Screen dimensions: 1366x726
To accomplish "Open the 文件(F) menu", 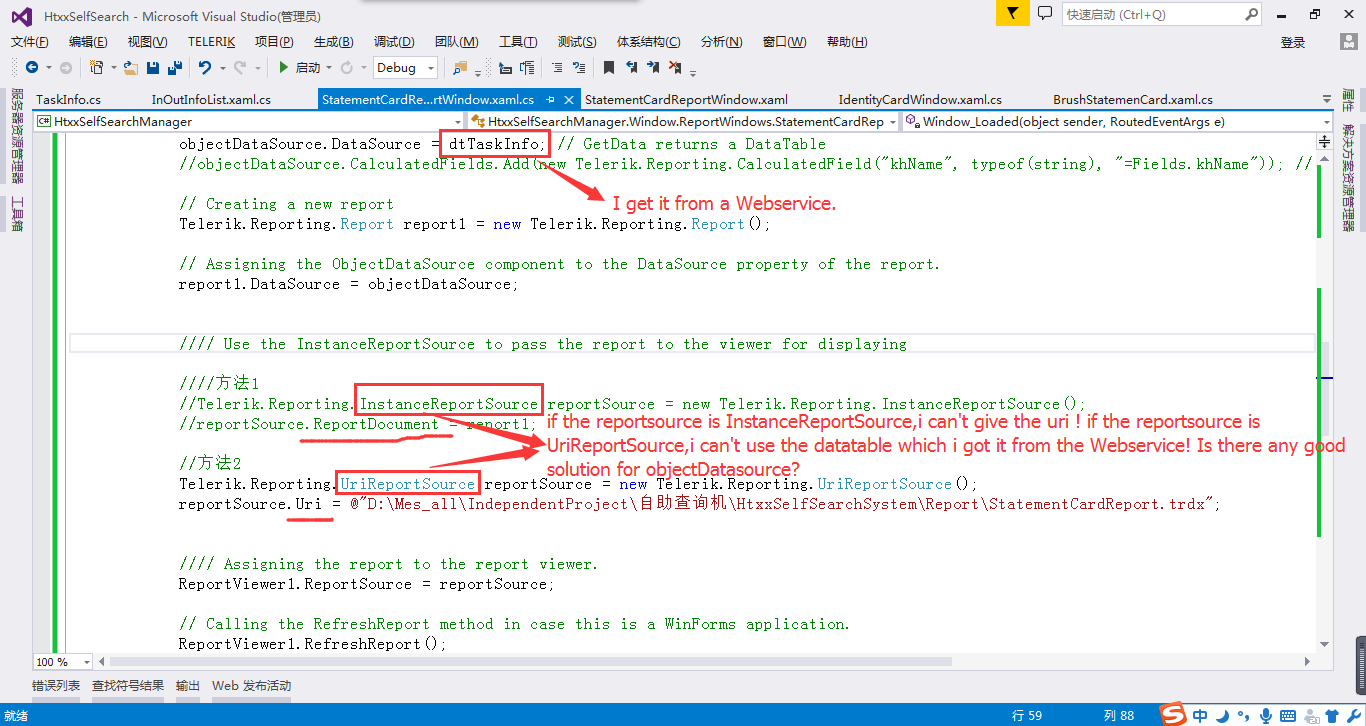I will click(30, 42).
